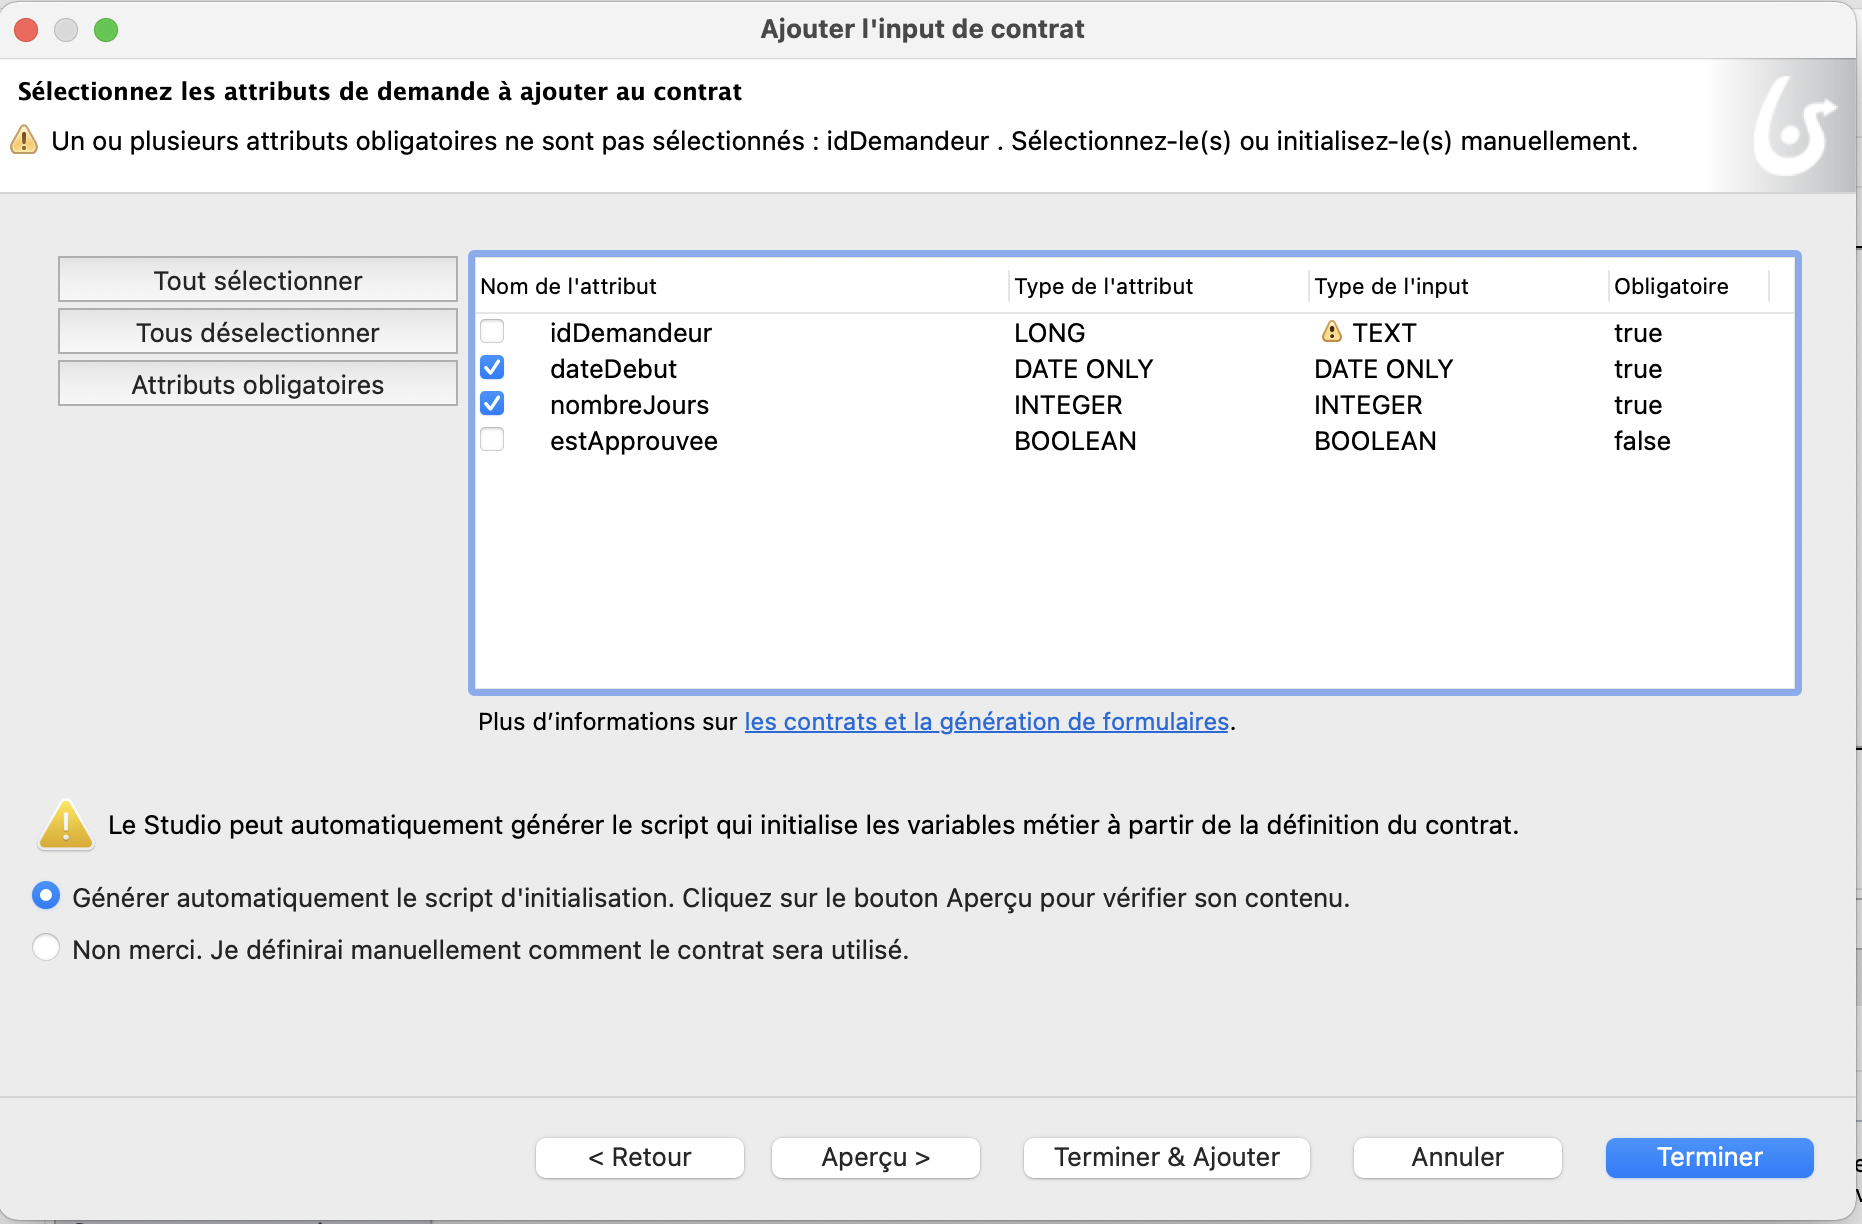Screen dimensions: 1862x1224
Task: Click the 'DATE ONLY' input type cell for dateDebut
Action: [x=1383, y=368]
